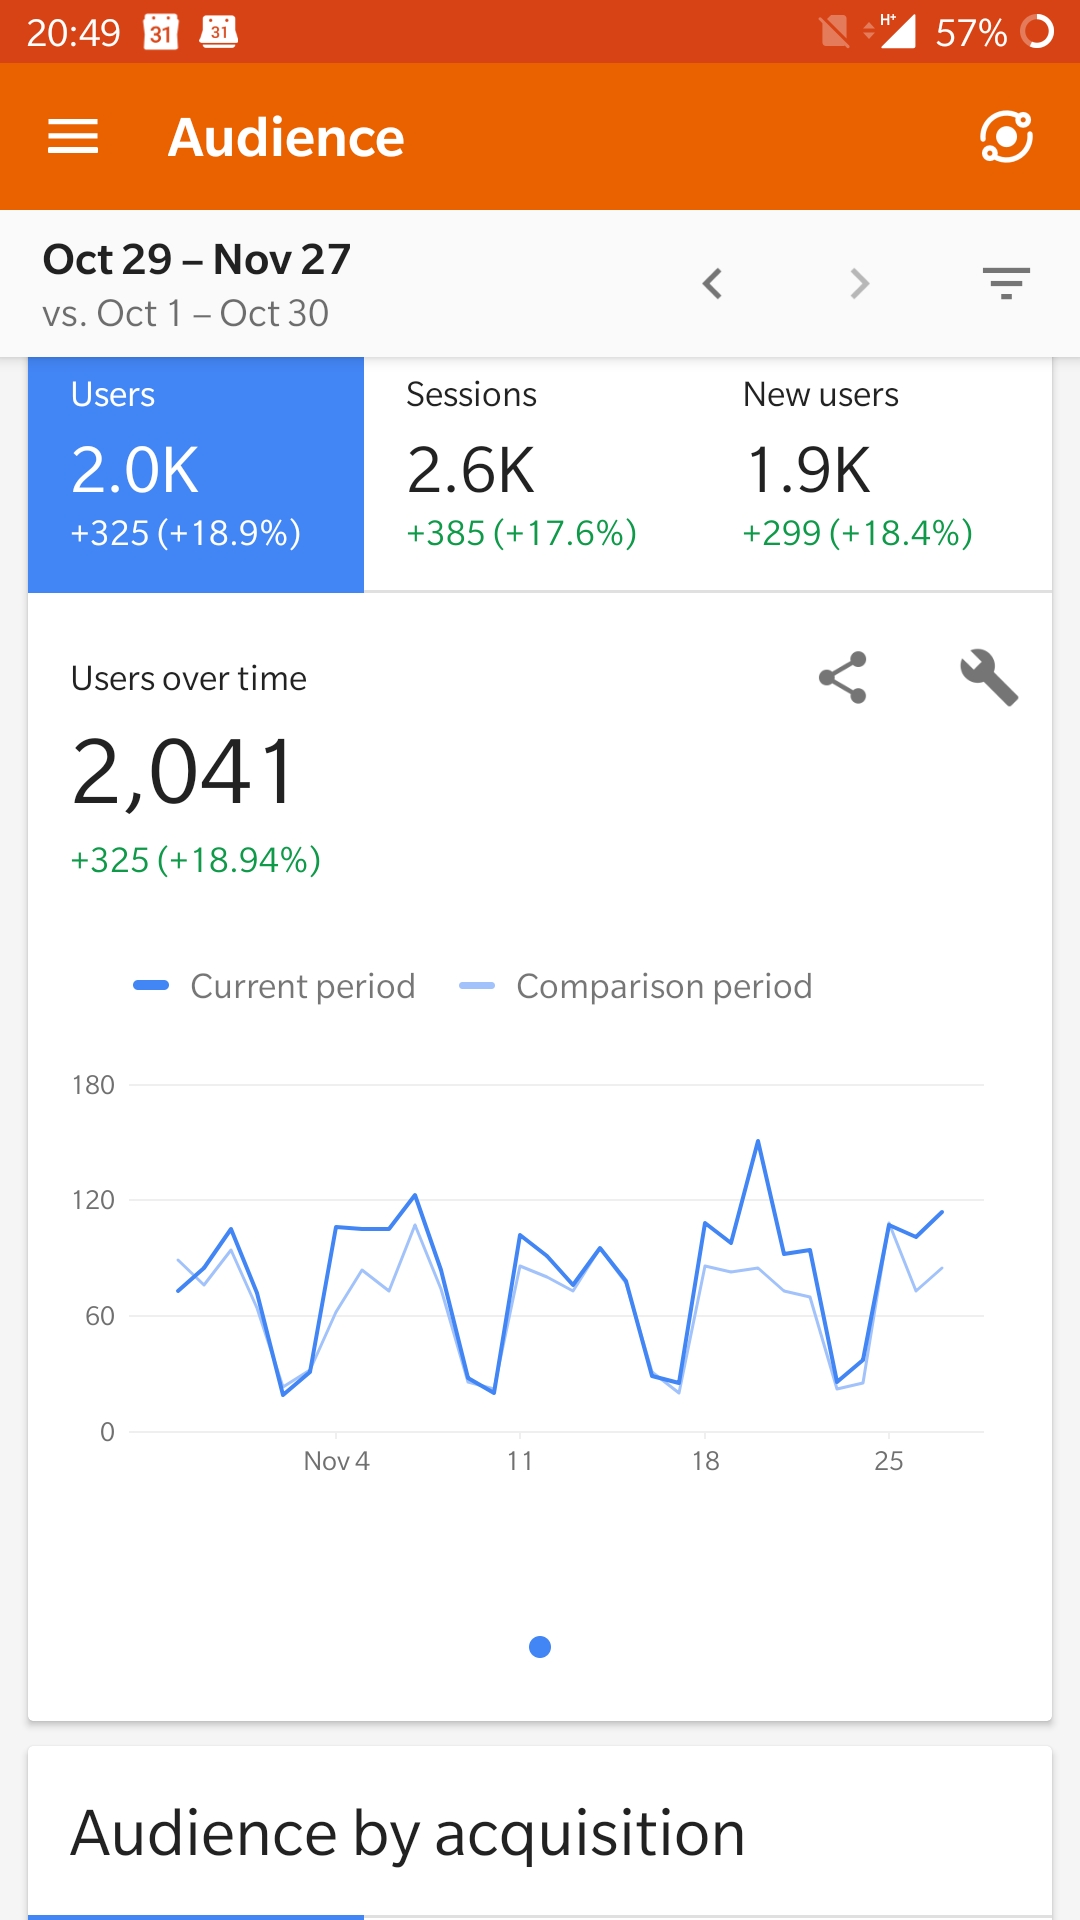Share the Users over time chart
The height and width of the screenshot is (1920, 1080).
click(843, 678)
